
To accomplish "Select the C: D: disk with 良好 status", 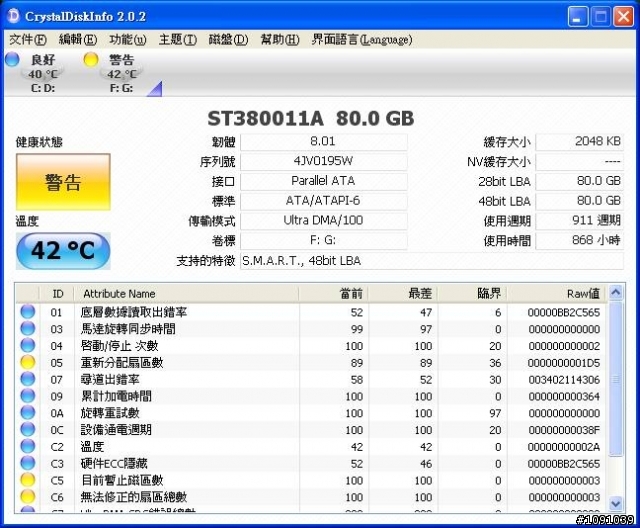I will [42, 73].
